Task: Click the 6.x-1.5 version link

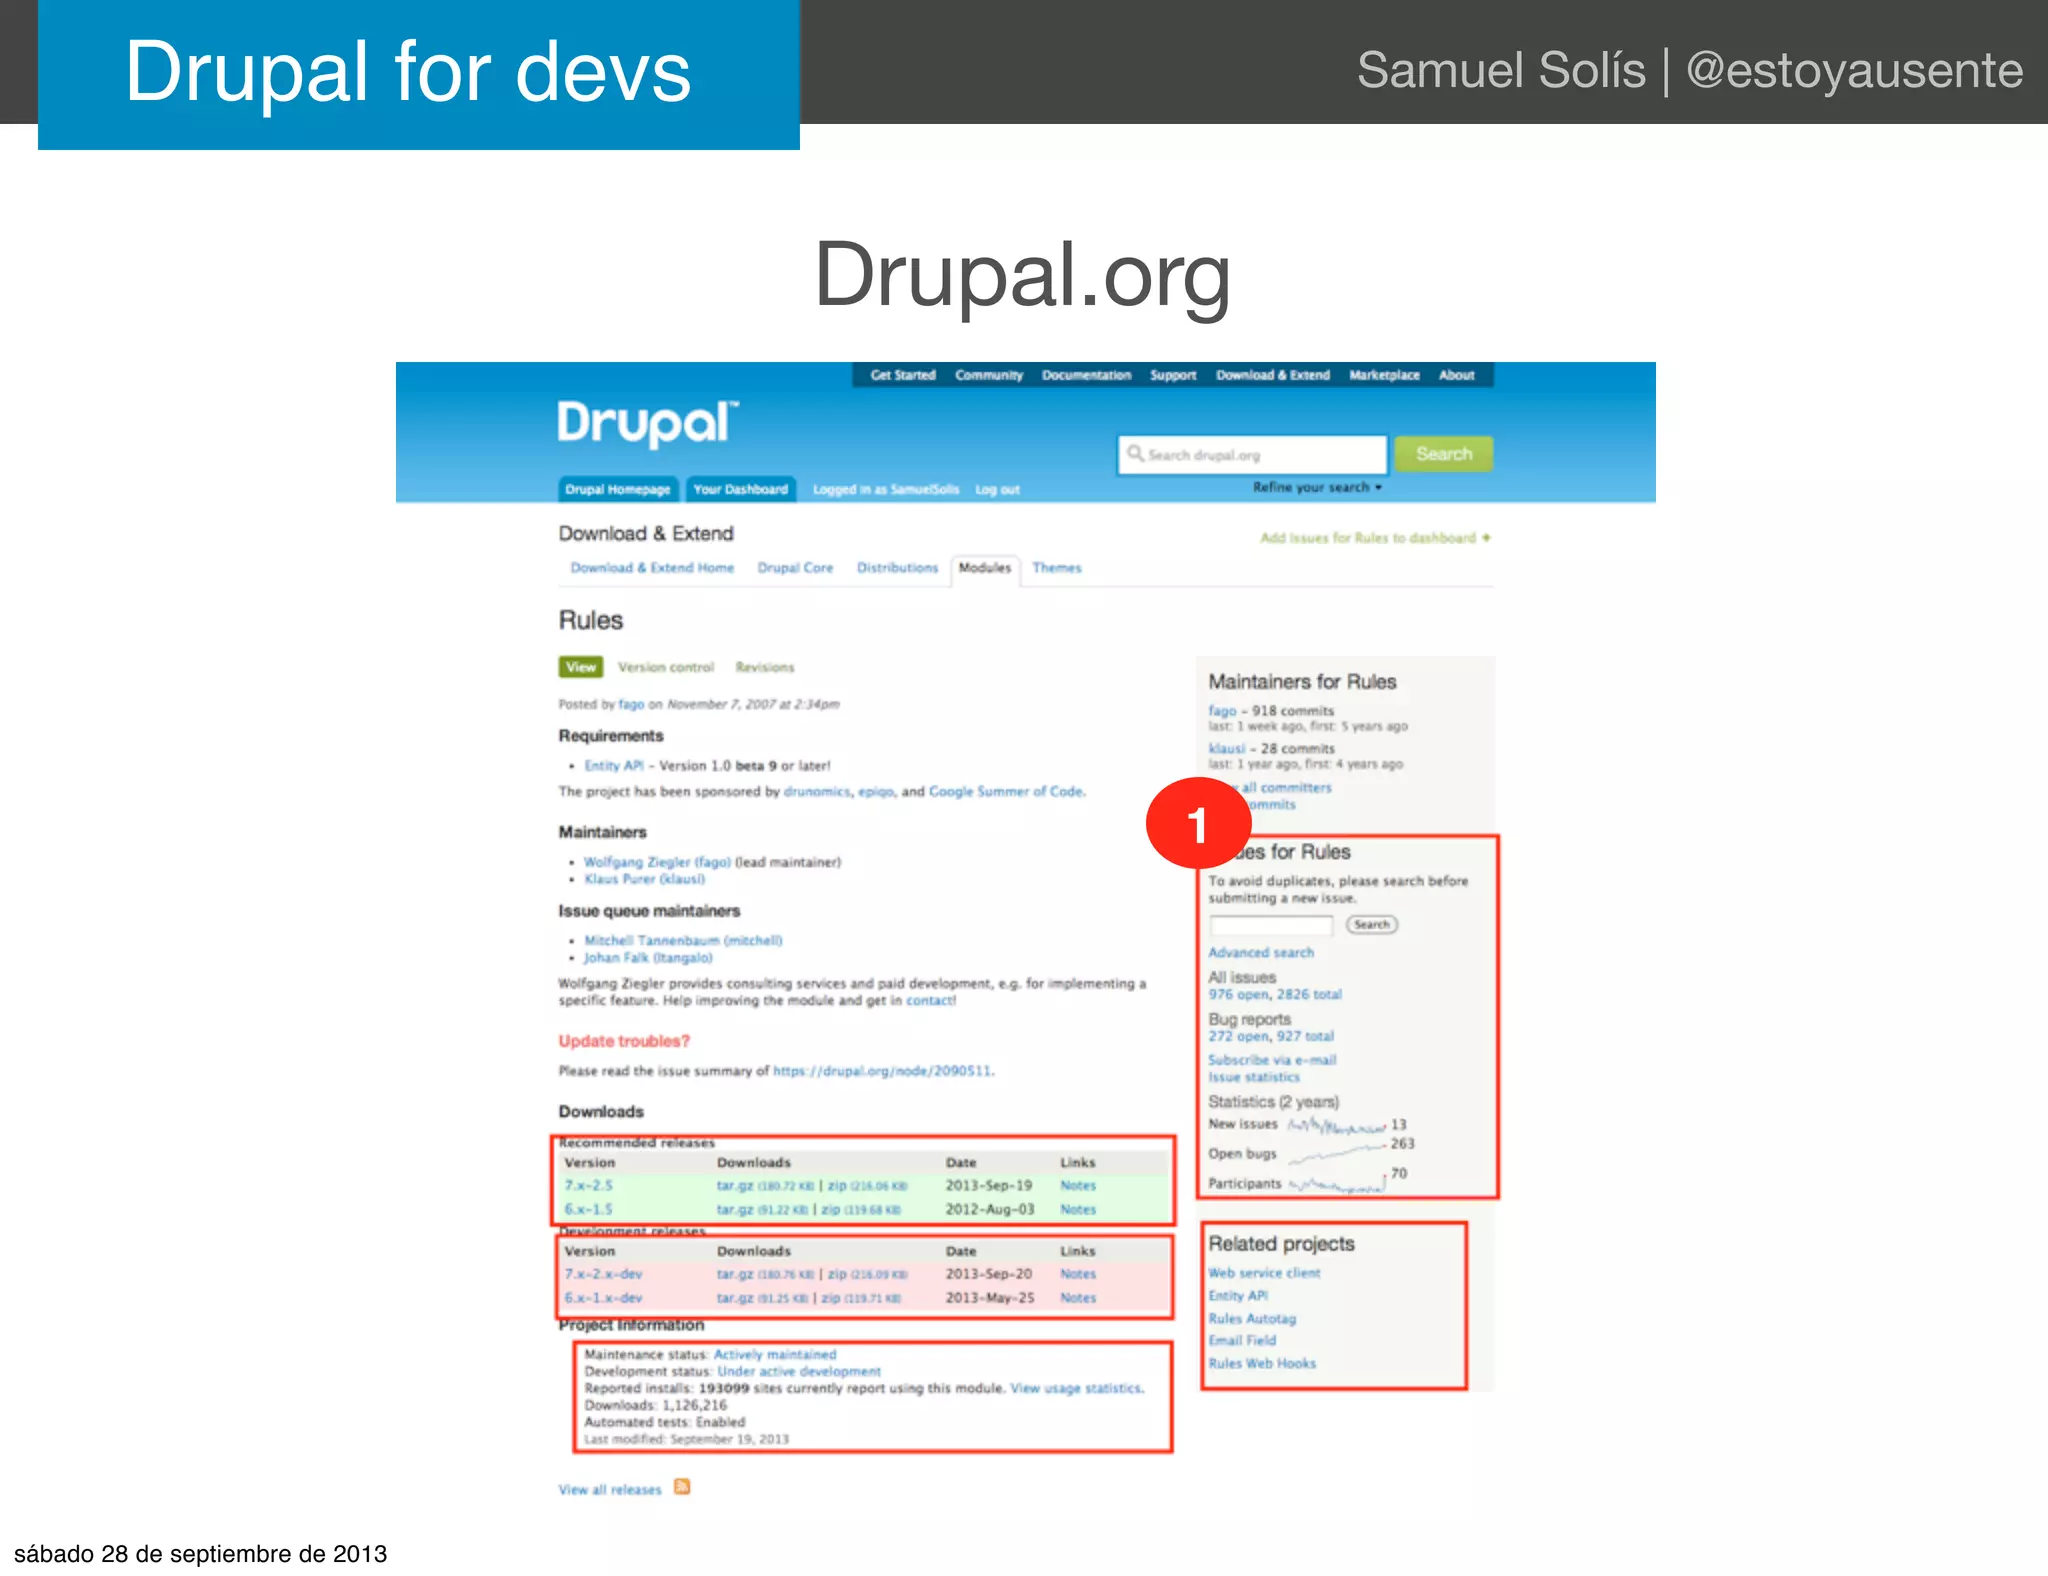Action: (589, 1209)
